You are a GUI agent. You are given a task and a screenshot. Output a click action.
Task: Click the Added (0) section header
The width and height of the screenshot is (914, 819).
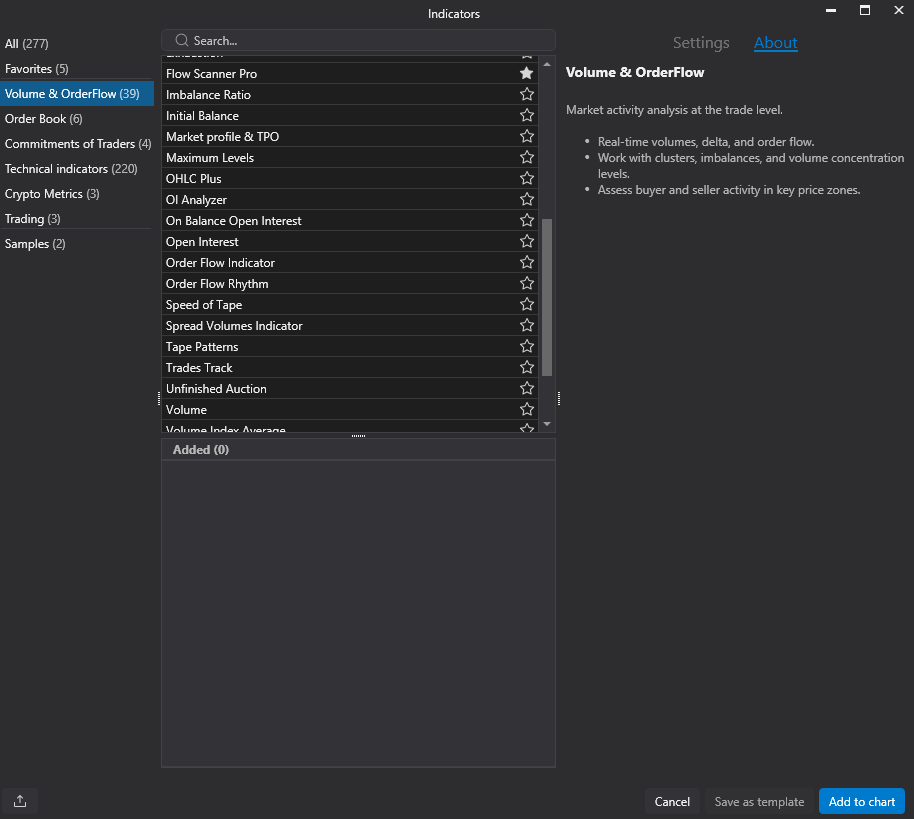coord(358,449)
